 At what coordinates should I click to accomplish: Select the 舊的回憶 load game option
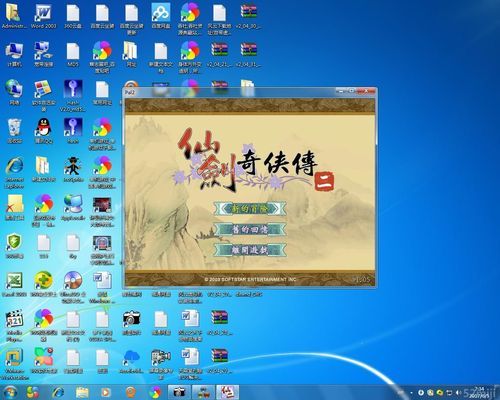pyautogui.click(x=250, y=229)
